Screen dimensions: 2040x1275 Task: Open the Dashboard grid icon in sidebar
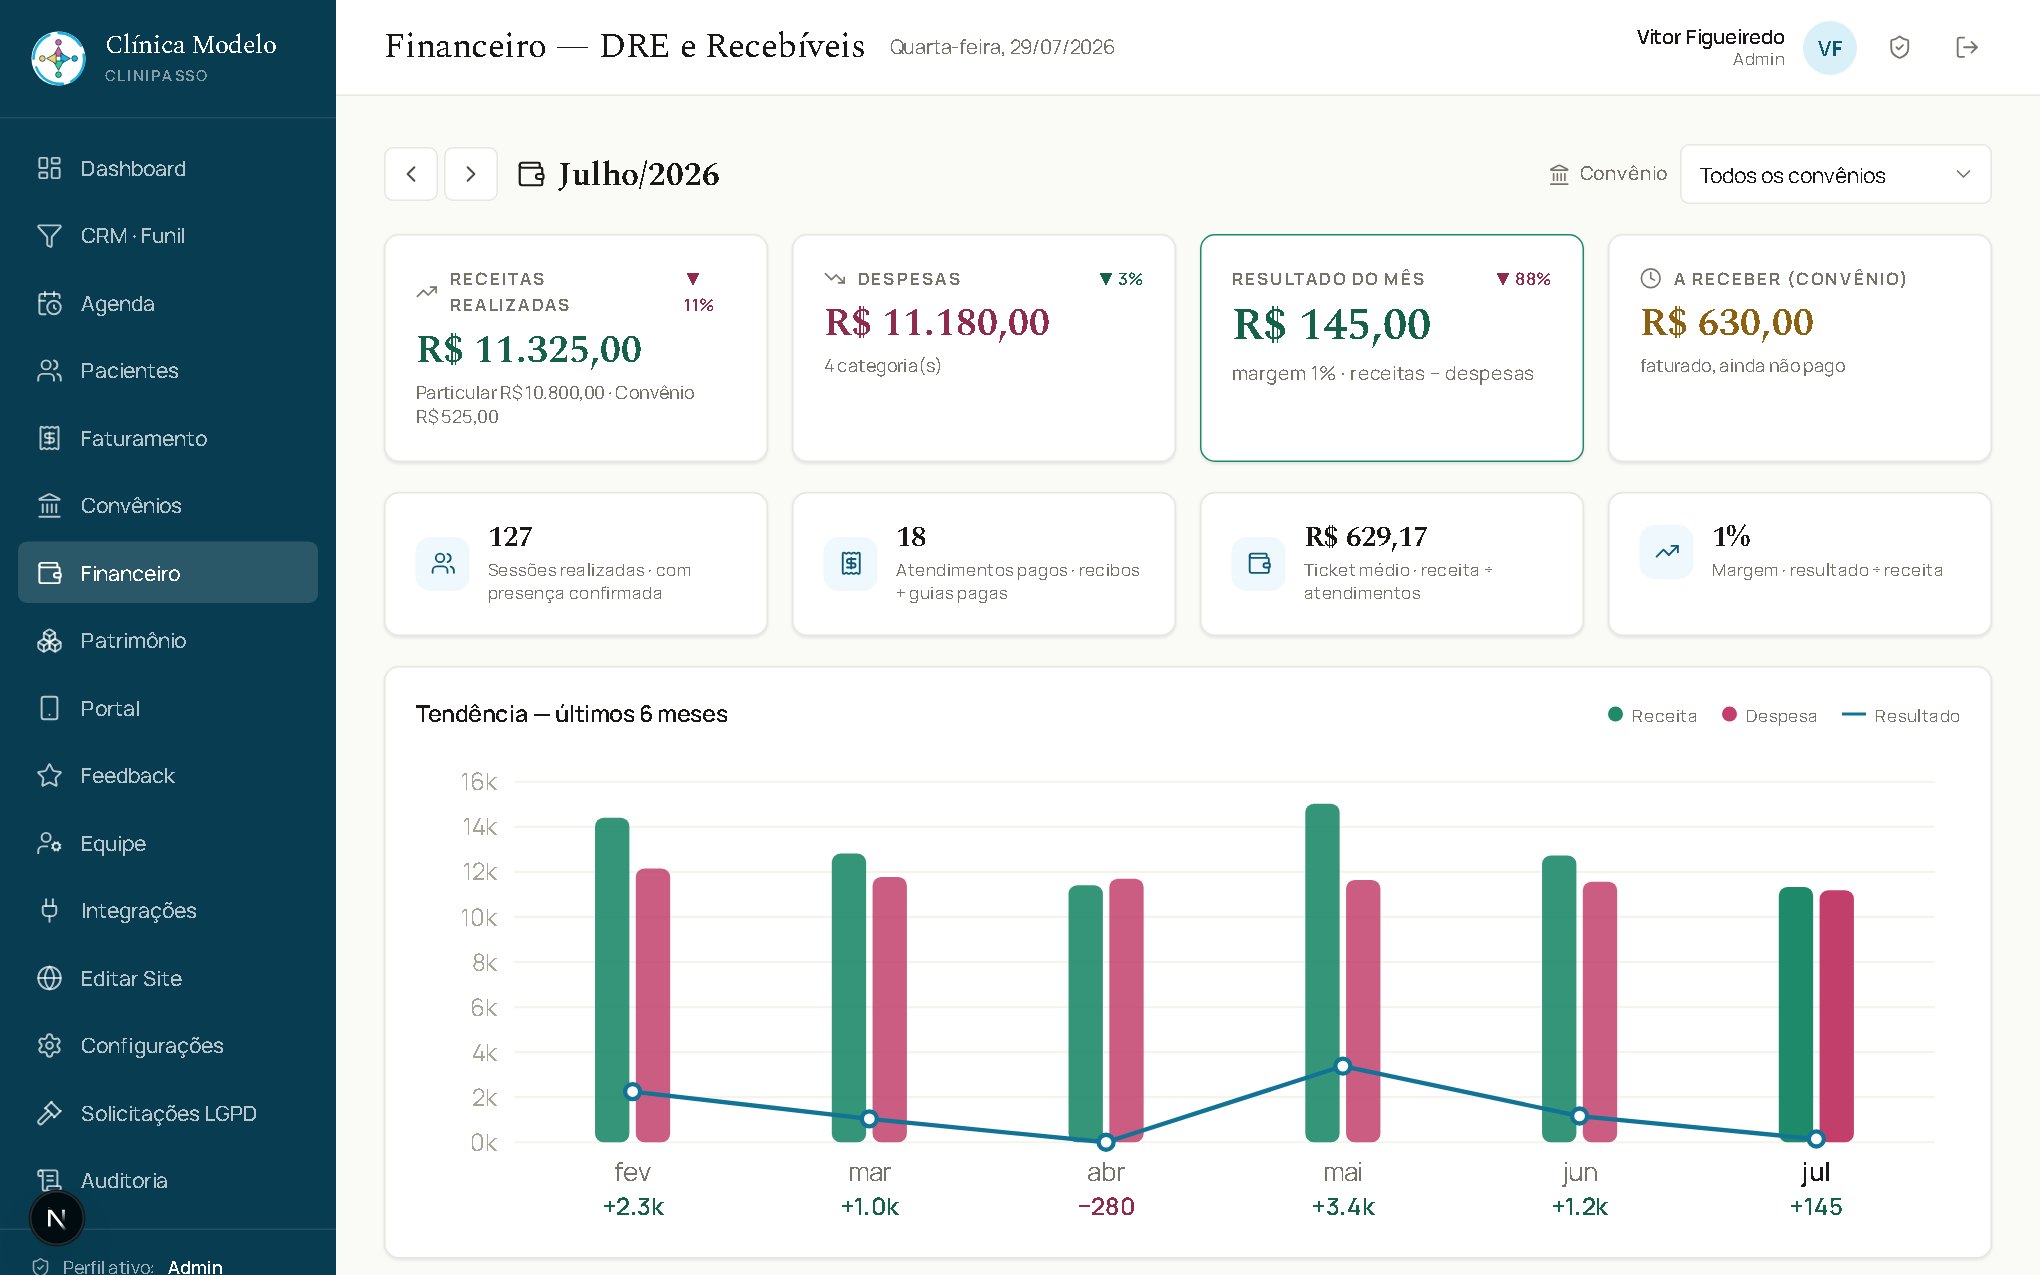49,168
